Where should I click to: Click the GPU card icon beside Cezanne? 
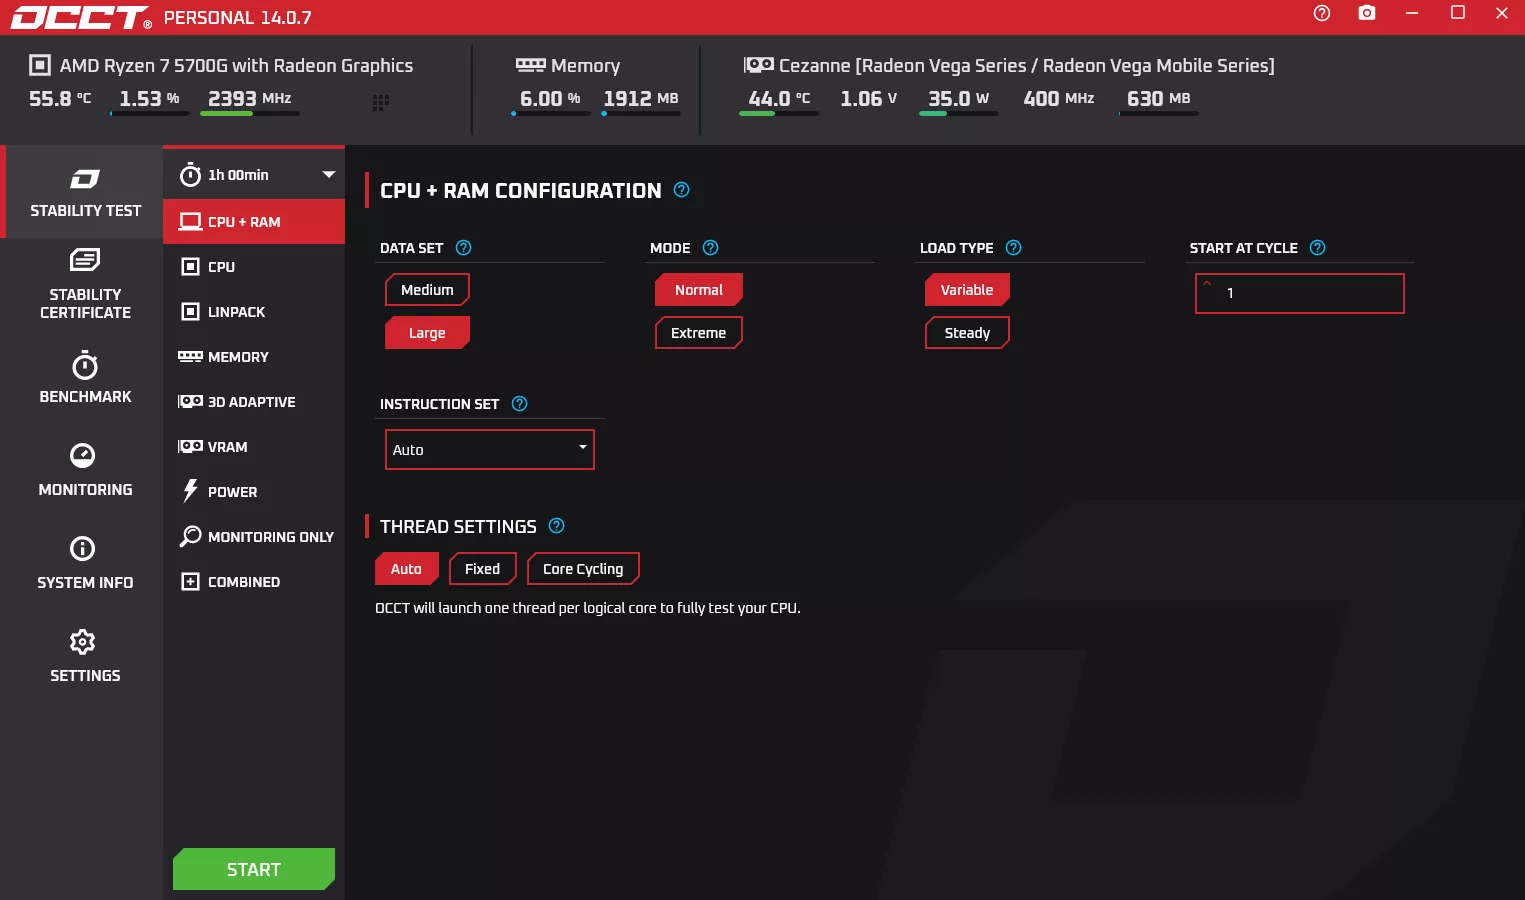(x=759, y=65)
